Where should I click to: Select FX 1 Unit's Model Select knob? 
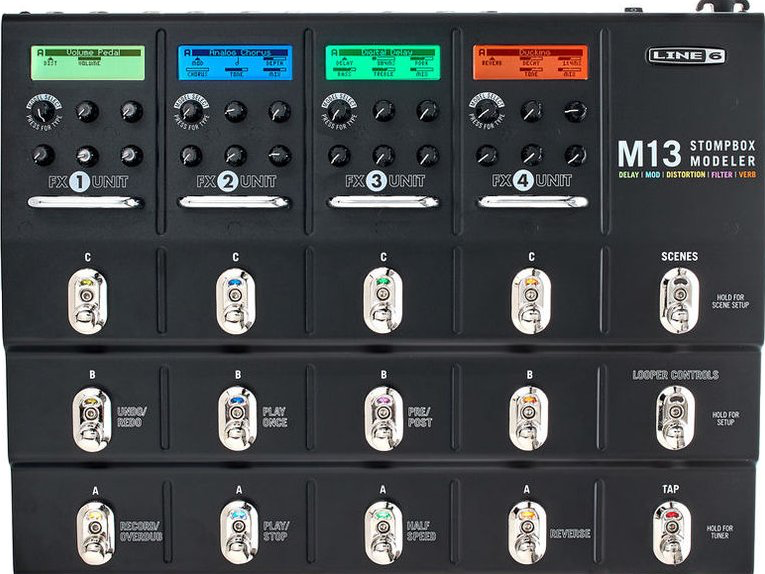coord(43,112)
